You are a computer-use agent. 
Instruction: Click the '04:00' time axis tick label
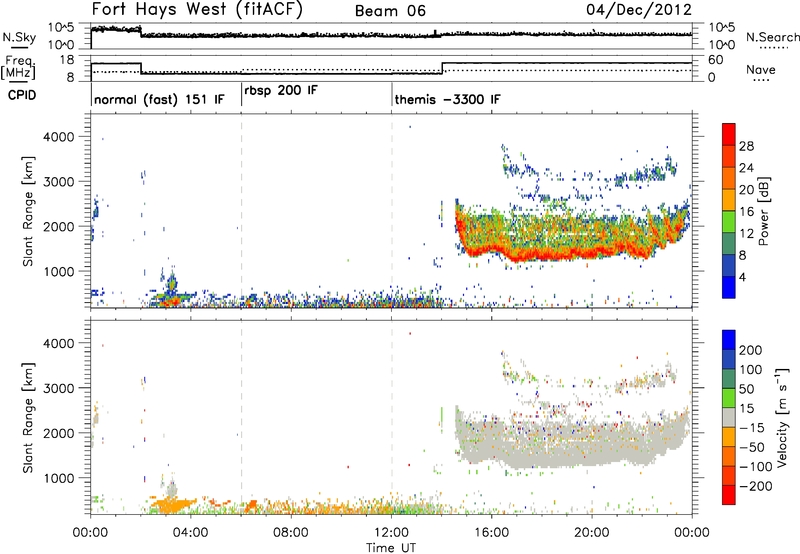(x=190, y=533)
